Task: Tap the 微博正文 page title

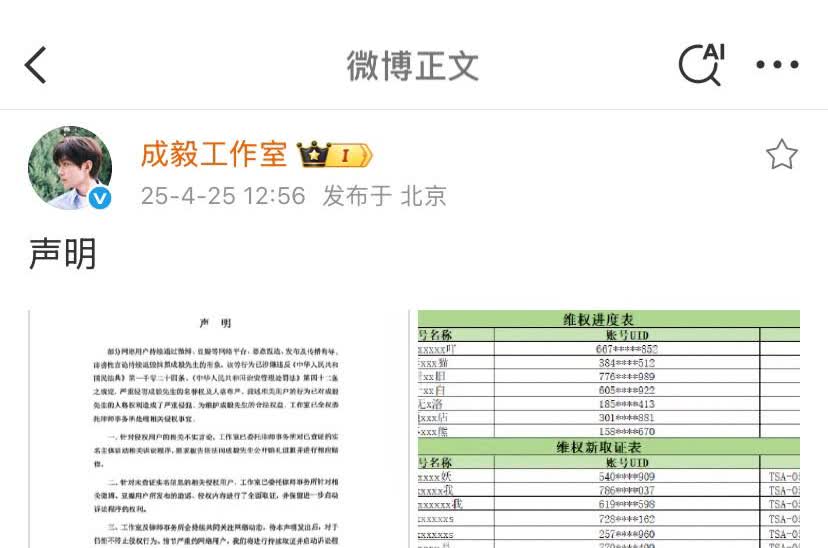Action: [x=412, y=65]
